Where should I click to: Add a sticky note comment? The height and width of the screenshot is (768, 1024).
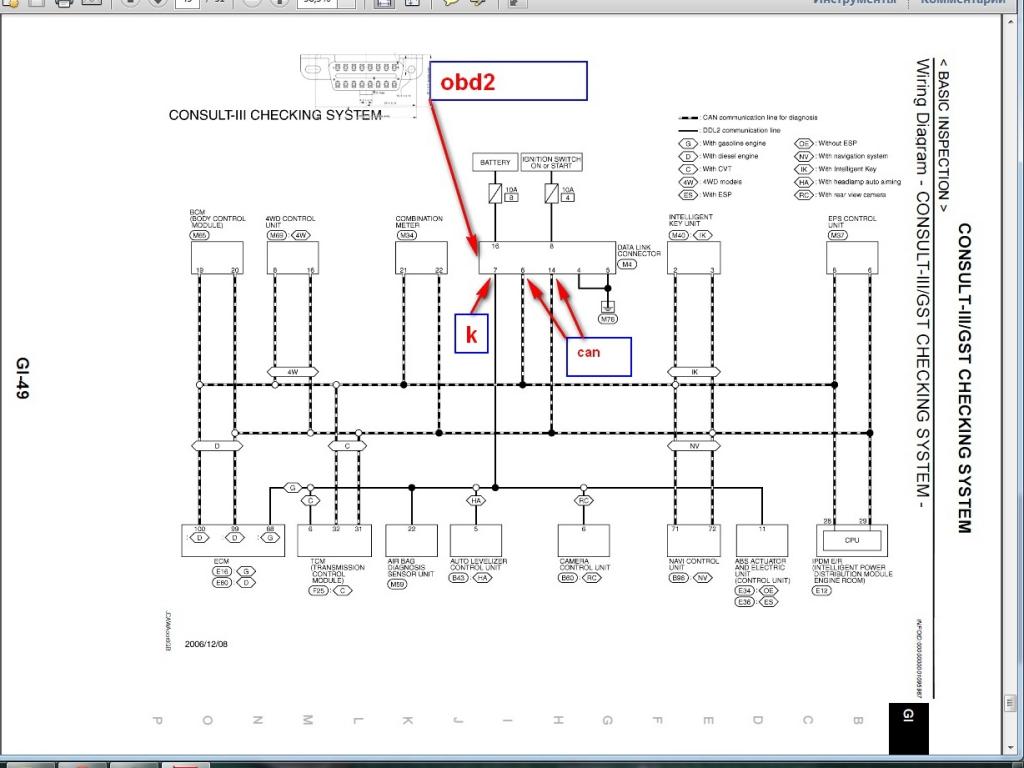451,3
